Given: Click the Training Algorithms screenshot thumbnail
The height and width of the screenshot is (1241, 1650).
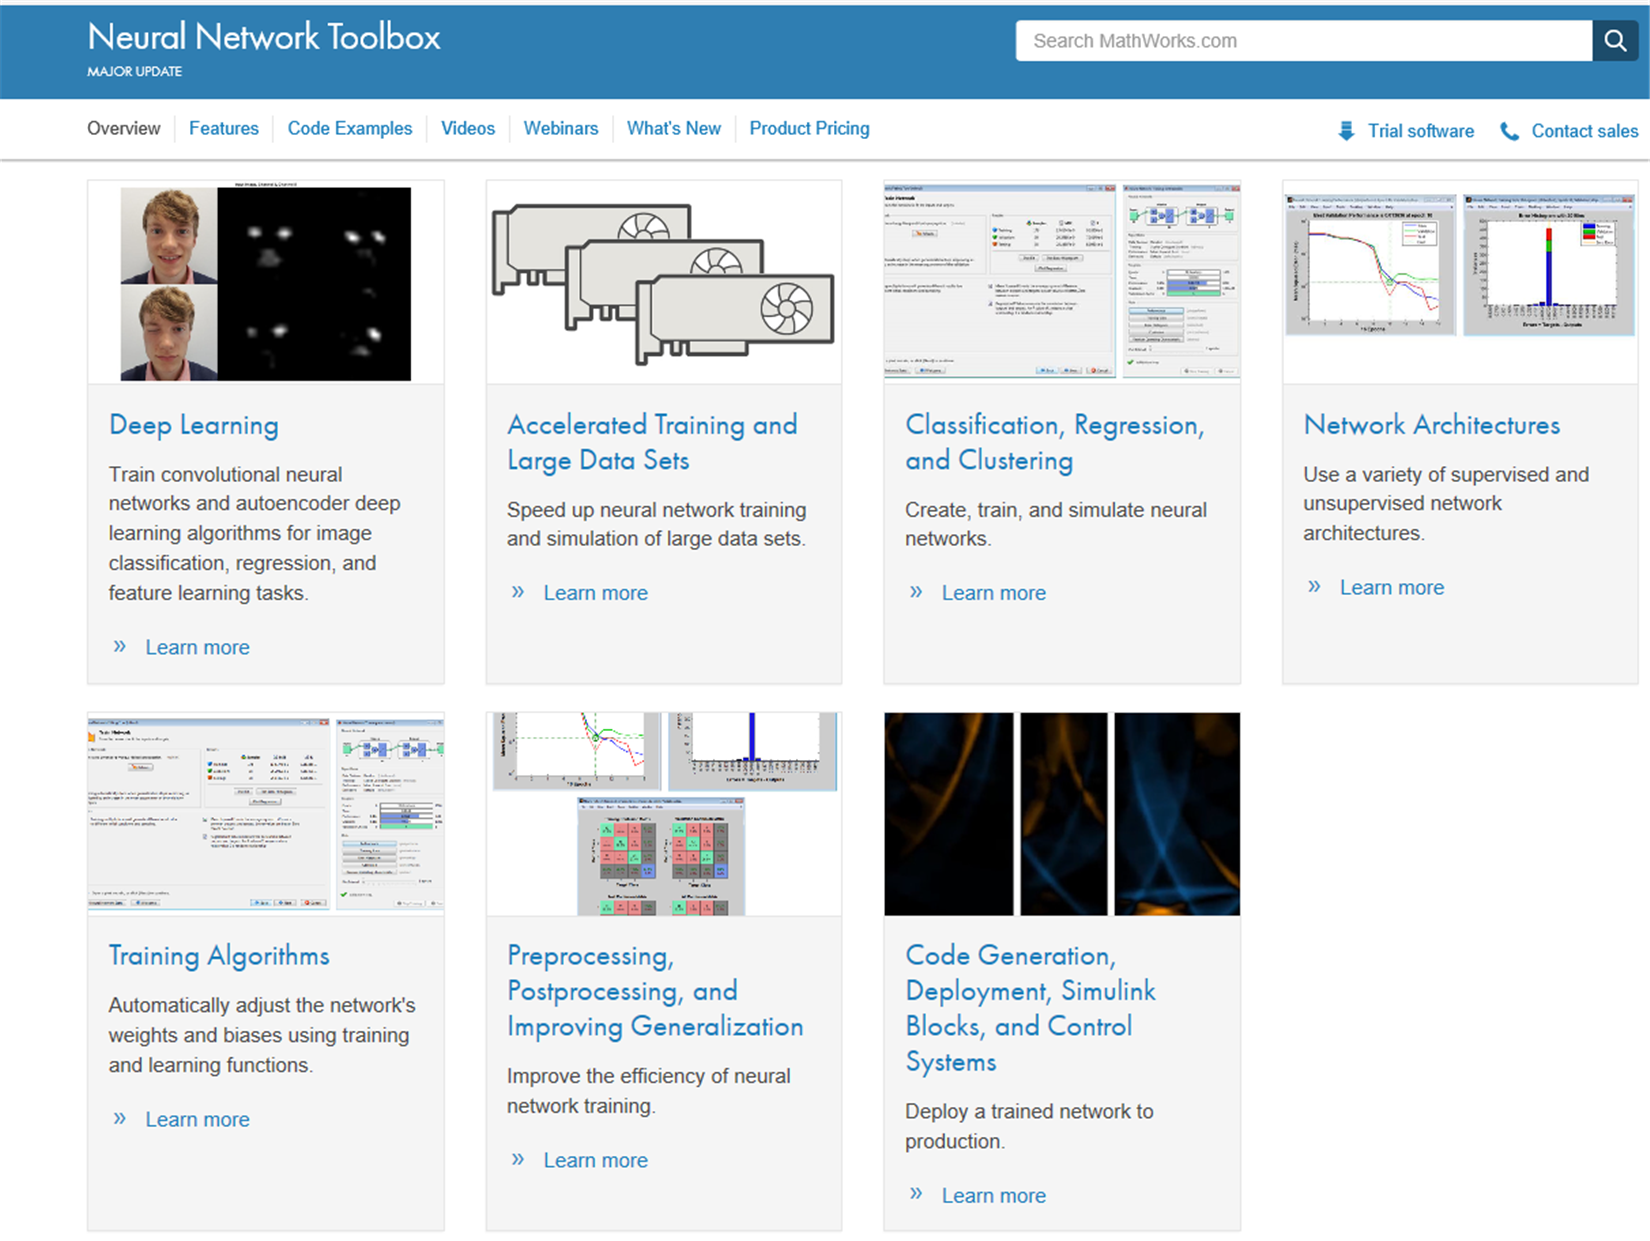Looking at the screenshot, I should [266, 813].
